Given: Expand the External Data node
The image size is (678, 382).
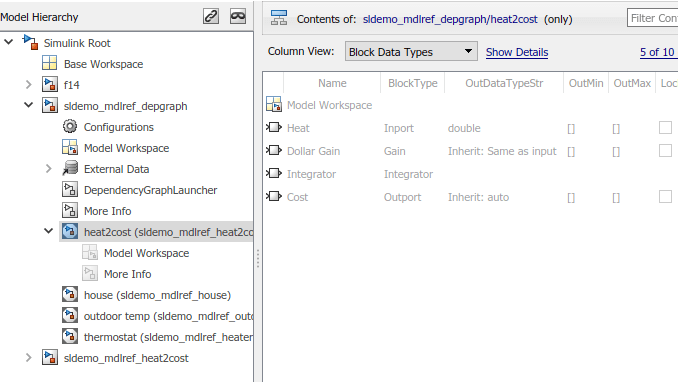Looking at the screenshot, I should (x=48, y=169).
